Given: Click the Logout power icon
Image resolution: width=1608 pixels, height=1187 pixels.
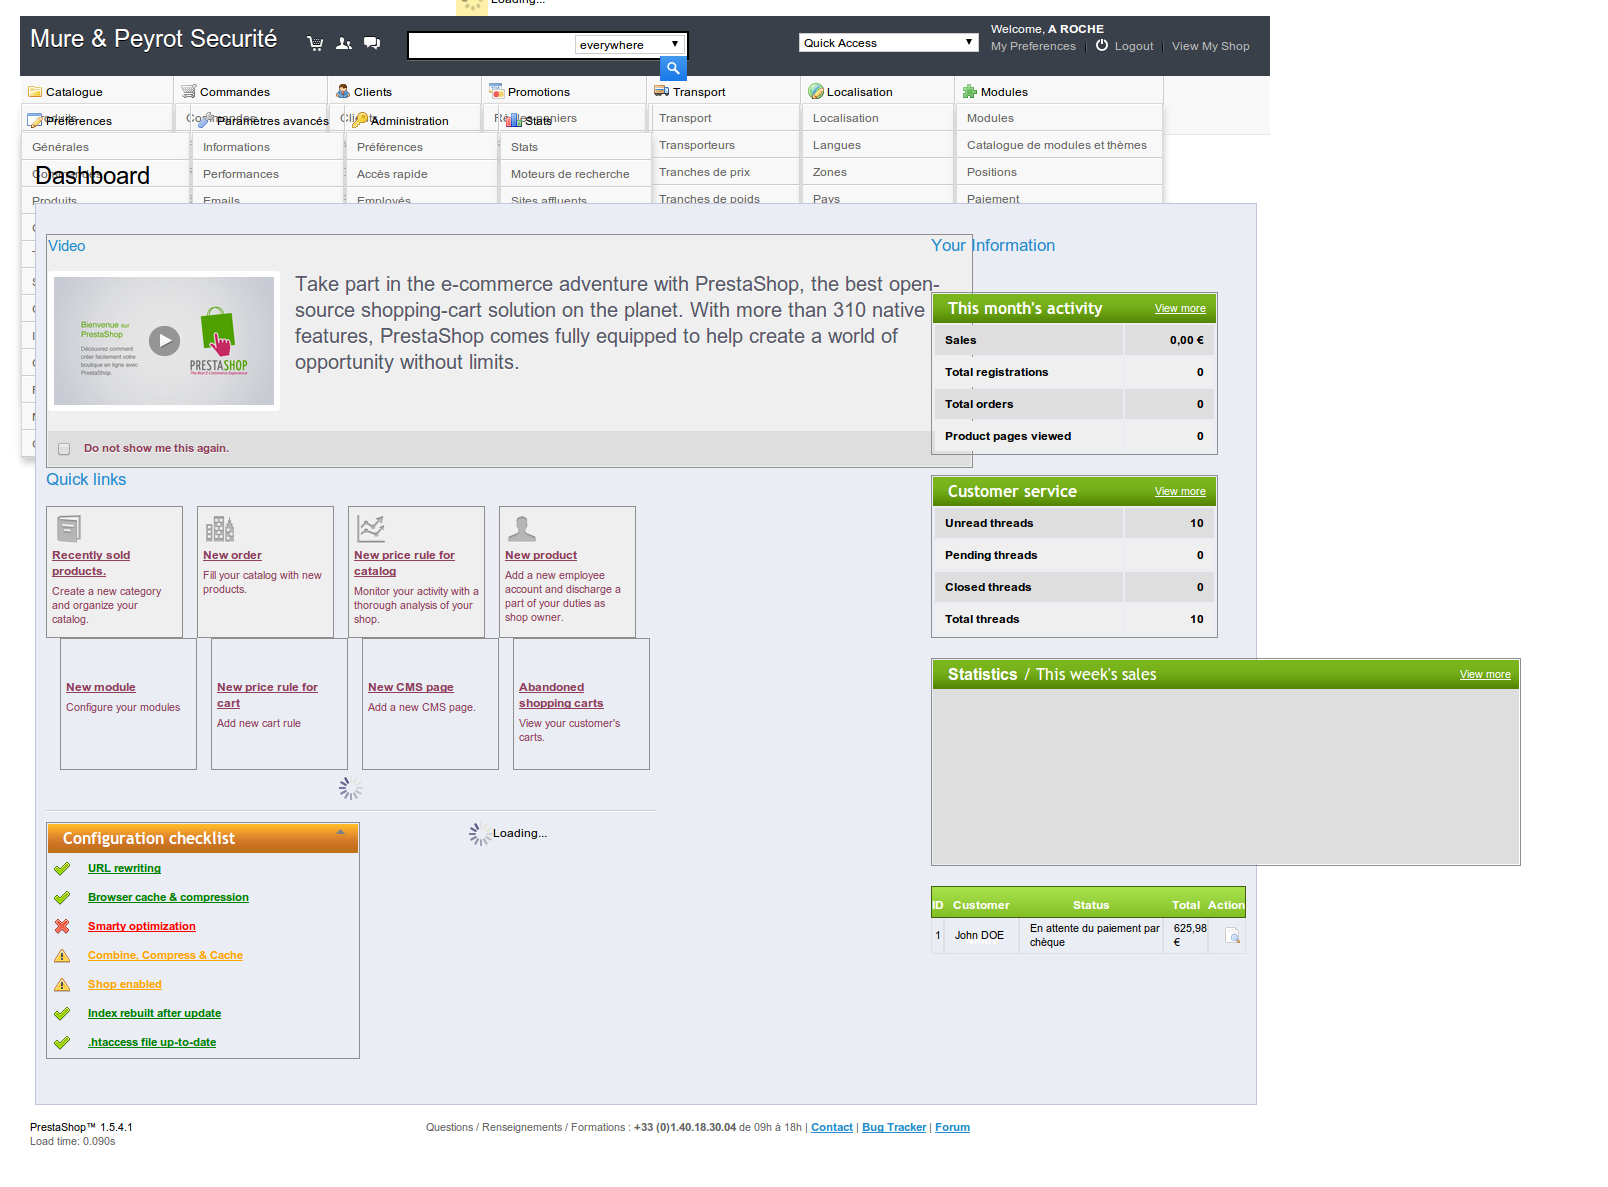Looking at the screenshot, I should pyautogui.click(x=1102, y=46).
